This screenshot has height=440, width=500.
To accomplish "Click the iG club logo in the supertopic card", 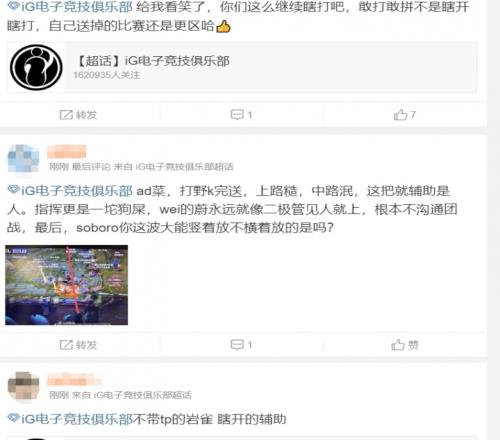I will [x=36, y=67].
